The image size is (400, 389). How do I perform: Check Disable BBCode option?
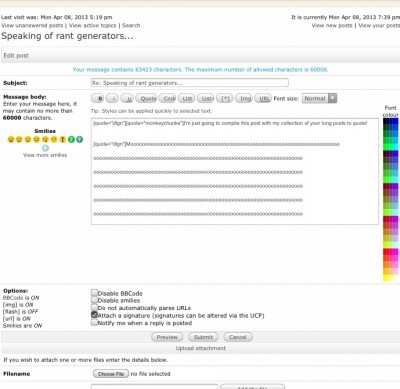coord(94,293)
